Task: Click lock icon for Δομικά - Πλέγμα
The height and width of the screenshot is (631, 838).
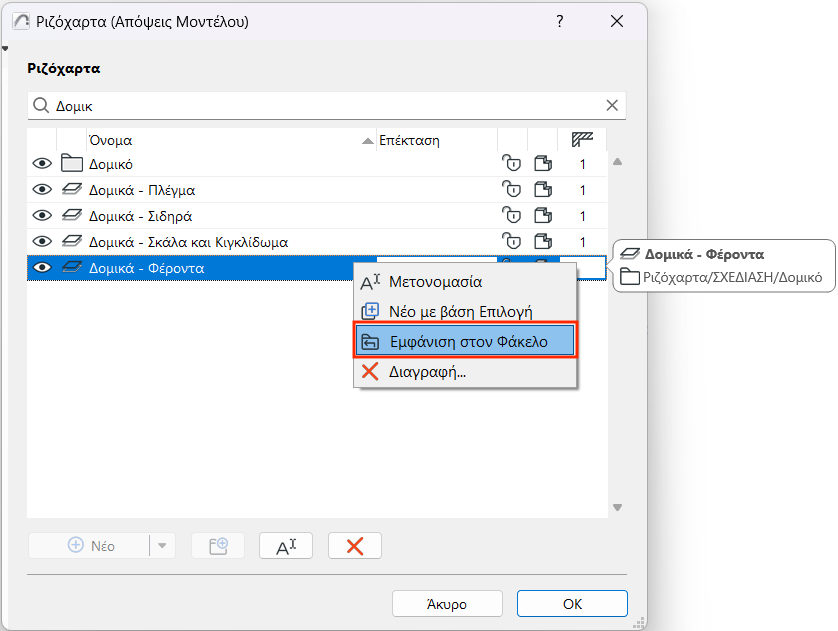Action: [x=511, y=190]
